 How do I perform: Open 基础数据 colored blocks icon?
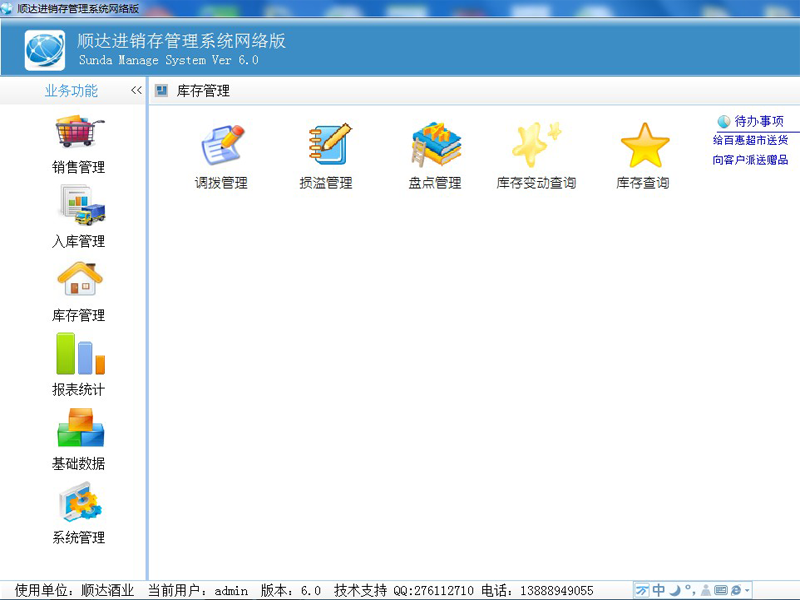79,428
